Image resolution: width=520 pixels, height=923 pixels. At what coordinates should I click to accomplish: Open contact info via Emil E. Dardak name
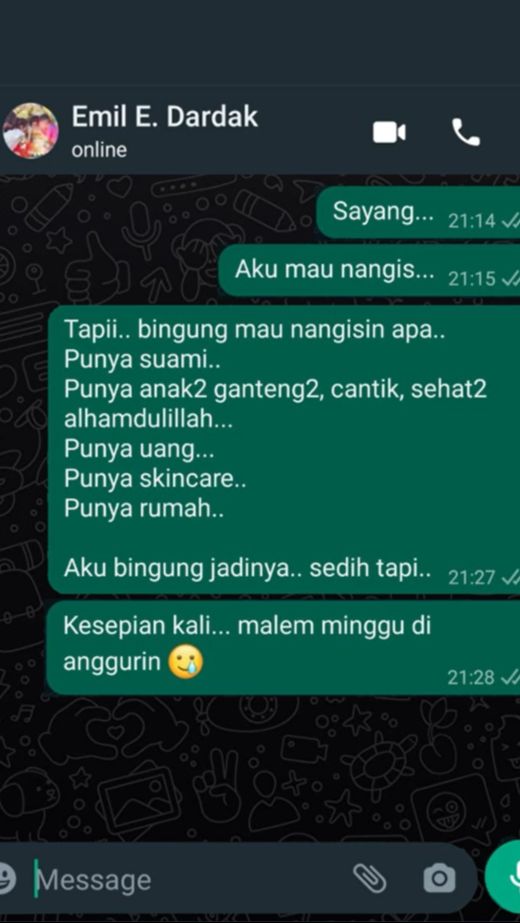(x=164, y=117)
